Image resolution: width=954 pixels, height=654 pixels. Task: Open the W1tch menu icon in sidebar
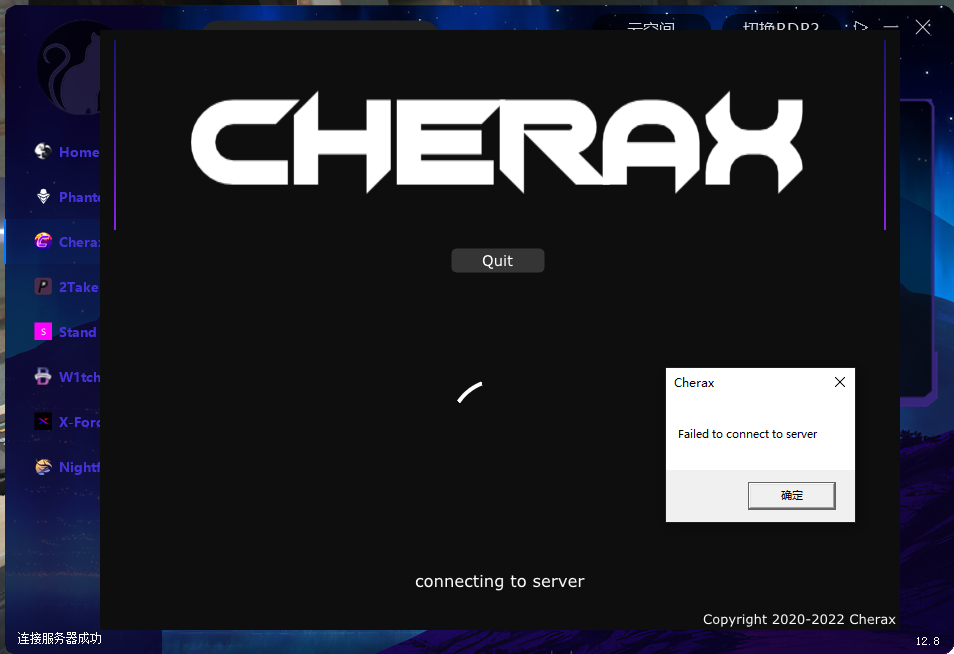click(43, 377)
